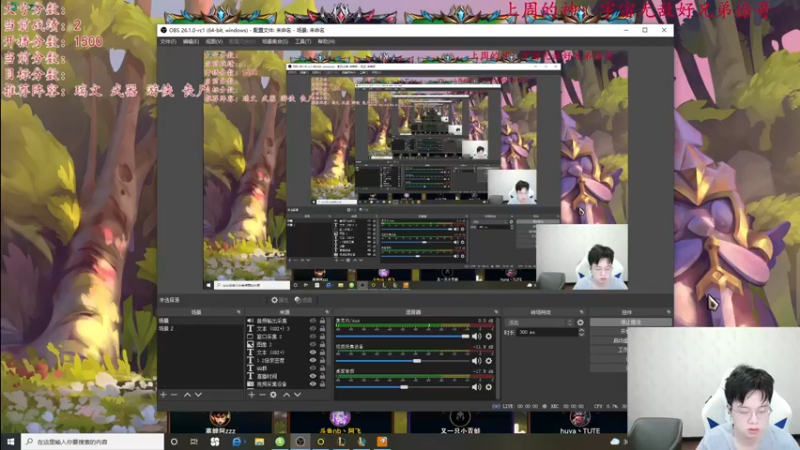800x450 pixels.
Task: Toggle visibility of 图像 2 source
Action: [313, 344]
